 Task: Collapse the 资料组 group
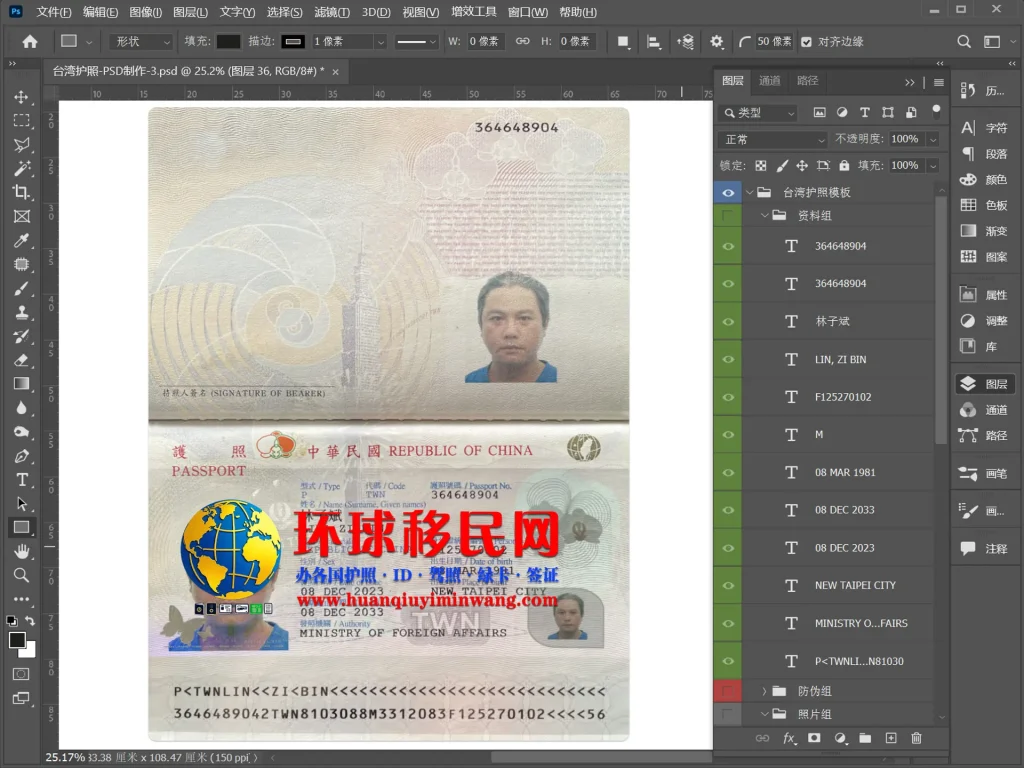click(764, 216)
